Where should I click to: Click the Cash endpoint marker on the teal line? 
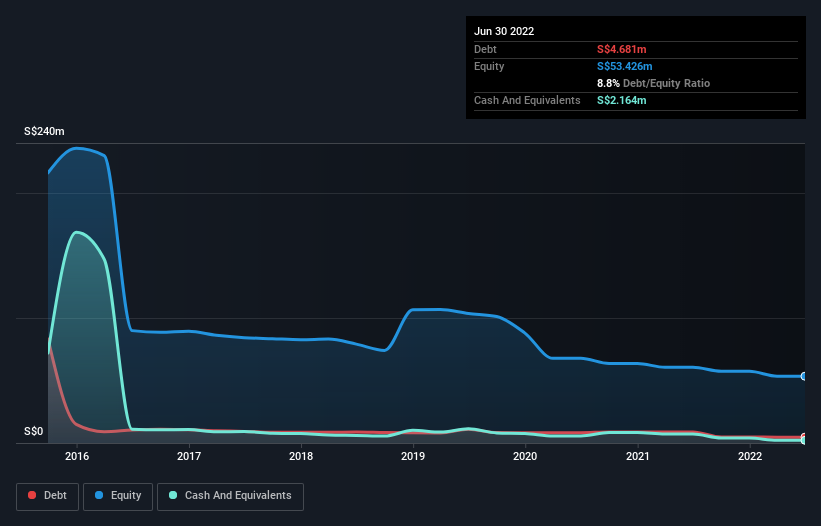(x=804, y=441)
